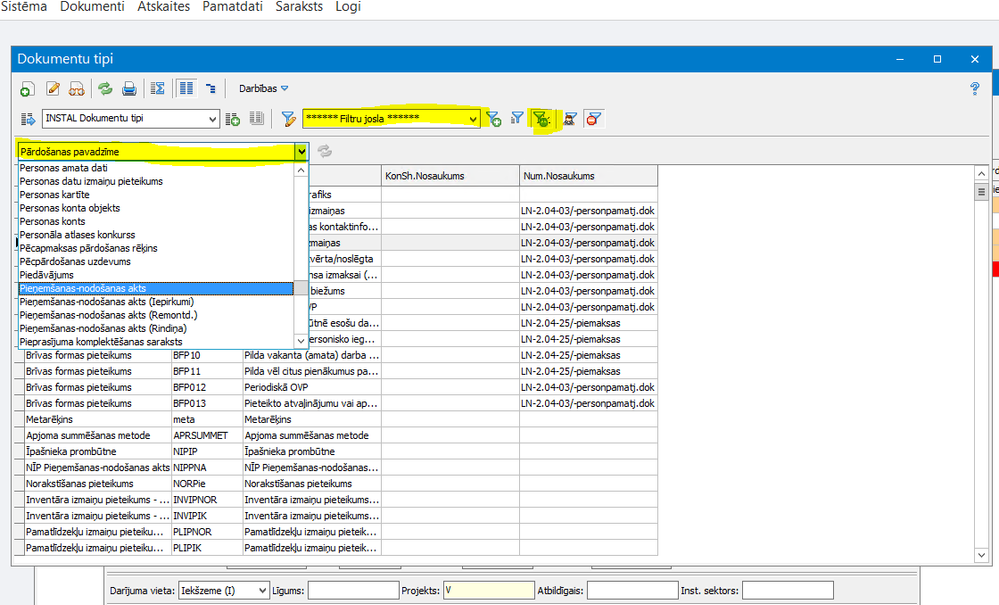Click the new document icon
This screenshot has width=999, height=605.
(x=28, y=89)
